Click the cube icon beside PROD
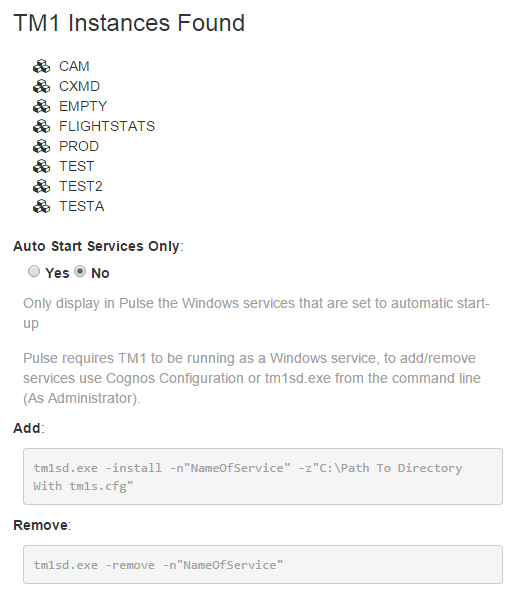The image size is (518, 597). 41,147
